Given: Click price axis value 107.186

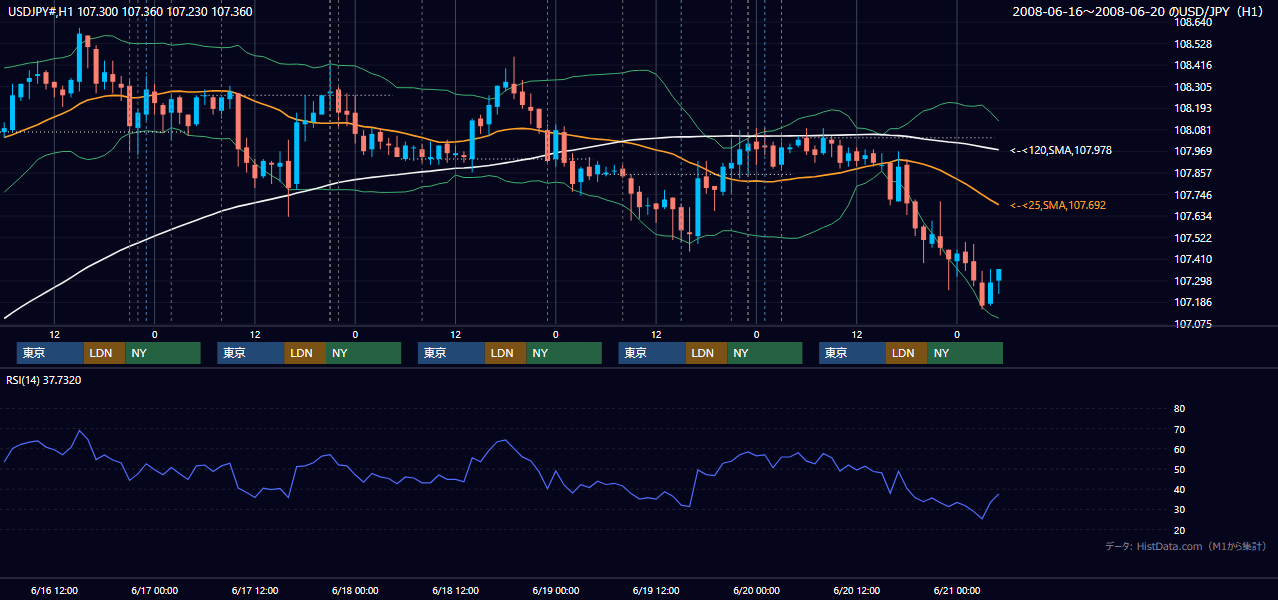Looking at the screenshot, I should [x=1193, y=302].
